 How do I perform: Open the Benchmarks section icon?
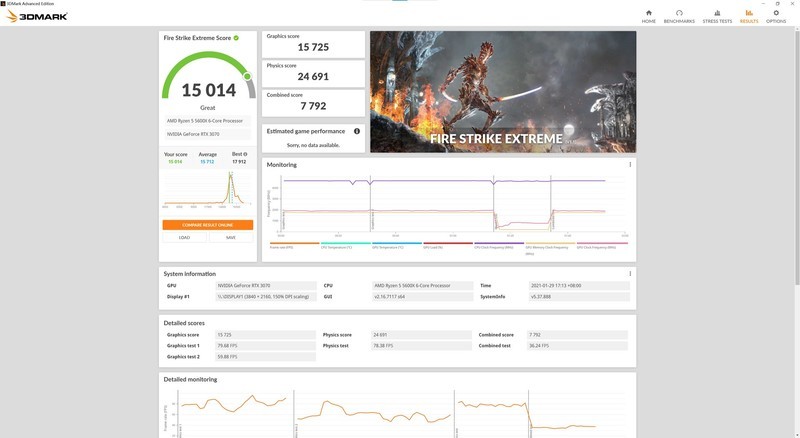click(x=679, y=15)
